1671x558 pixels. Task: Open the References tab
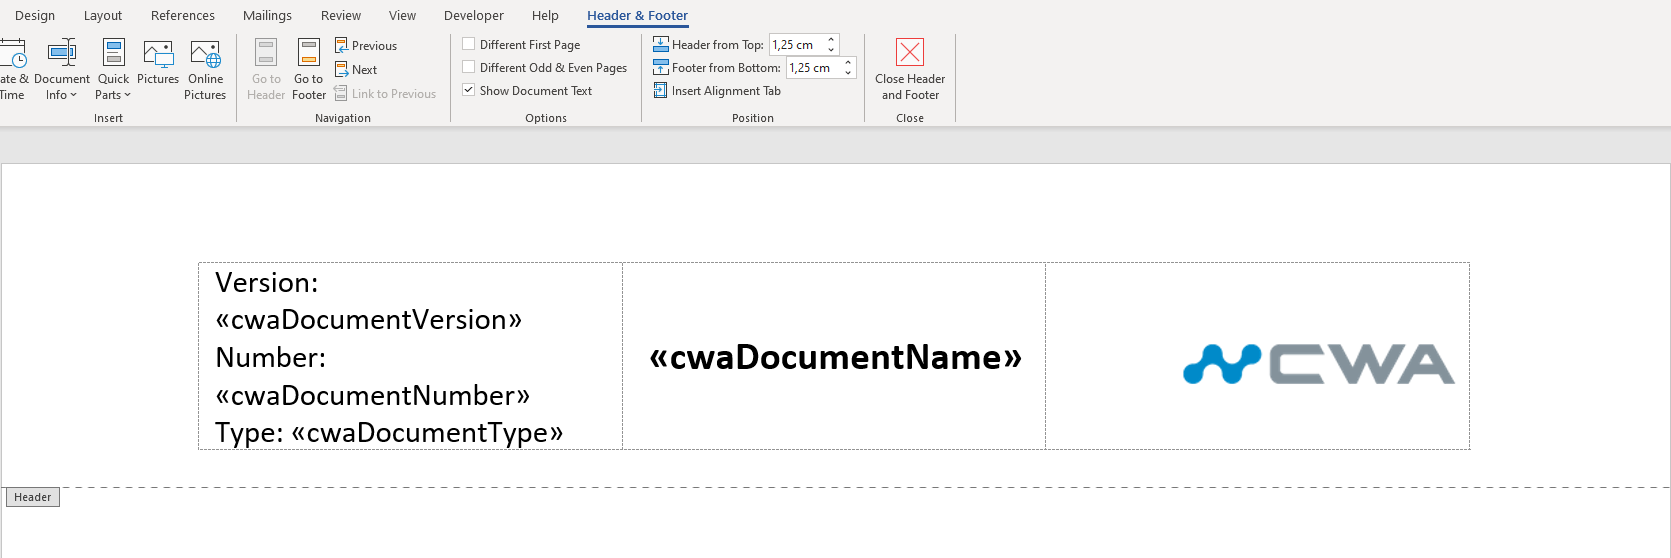(182, 16)
